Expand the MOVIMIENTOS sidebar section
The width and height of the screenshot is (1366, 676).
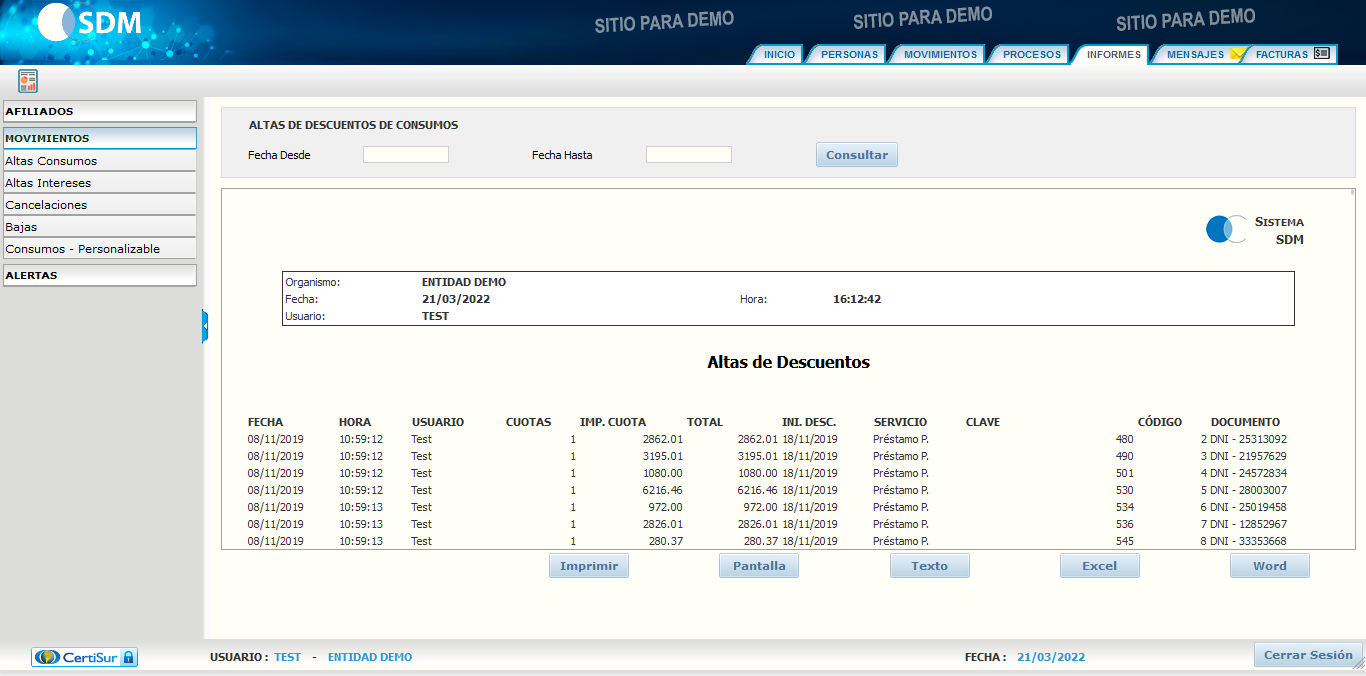pyautogui.click(x=100, y=138)
